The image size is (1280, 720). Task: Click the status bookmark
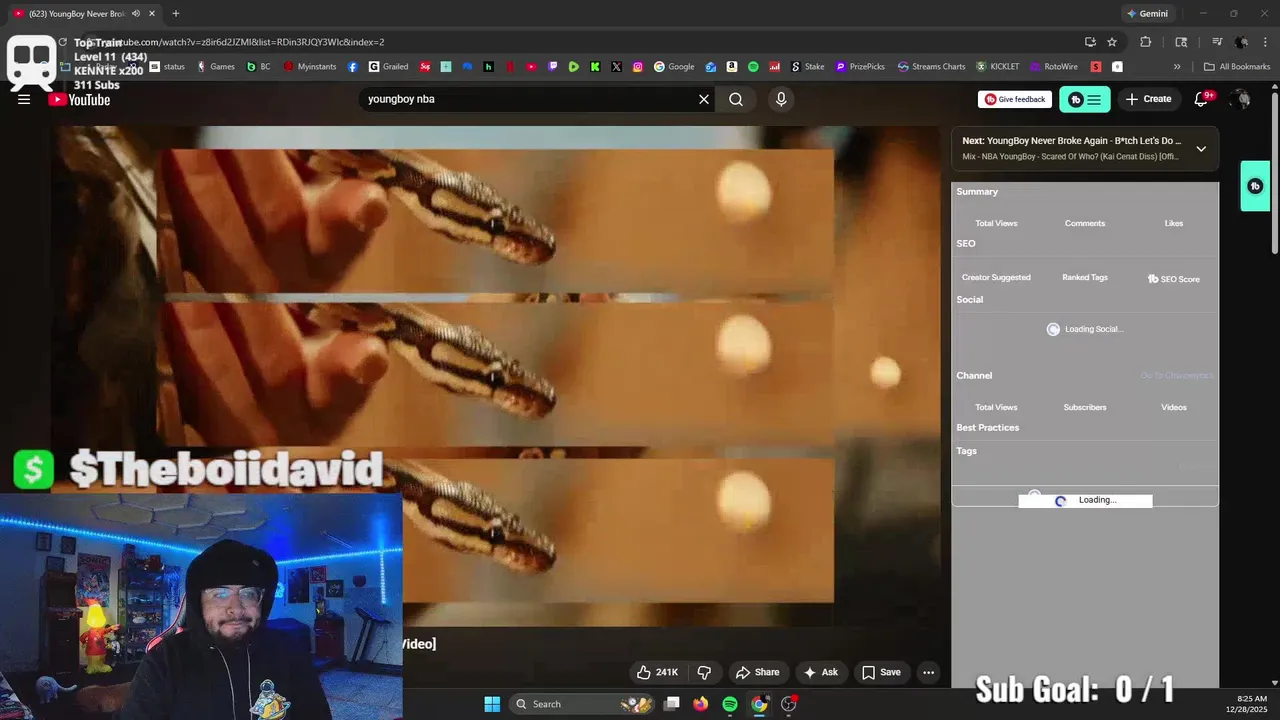[168, 67]
